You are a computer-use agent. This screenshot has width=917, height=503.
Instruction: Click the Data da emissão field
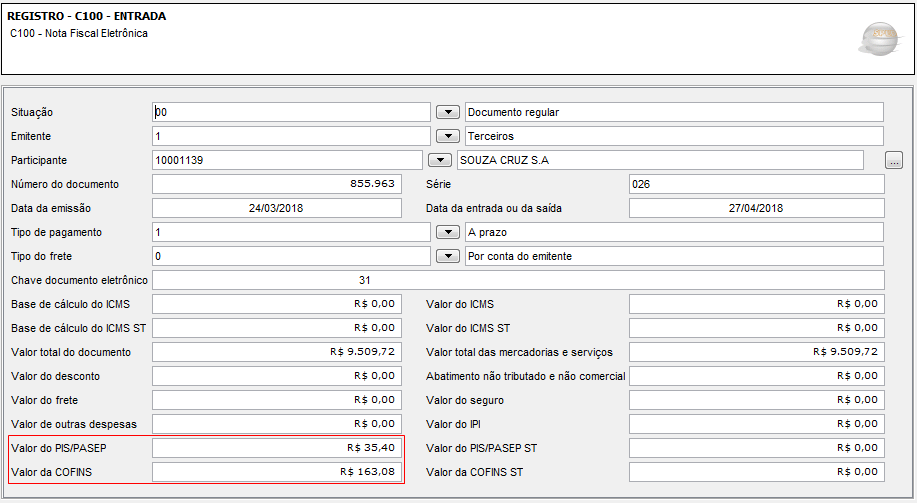pos(277,208)
